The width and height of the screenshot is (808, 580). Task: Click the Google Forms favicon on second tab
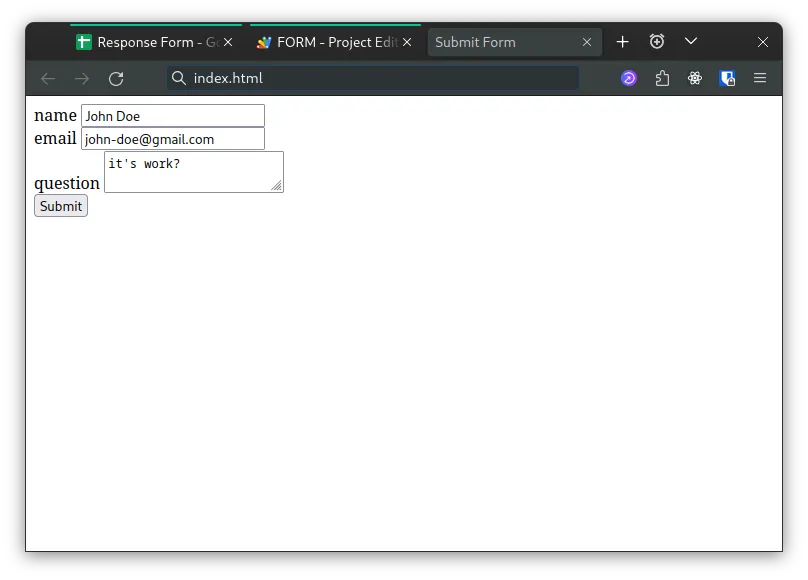pos(265,42)
